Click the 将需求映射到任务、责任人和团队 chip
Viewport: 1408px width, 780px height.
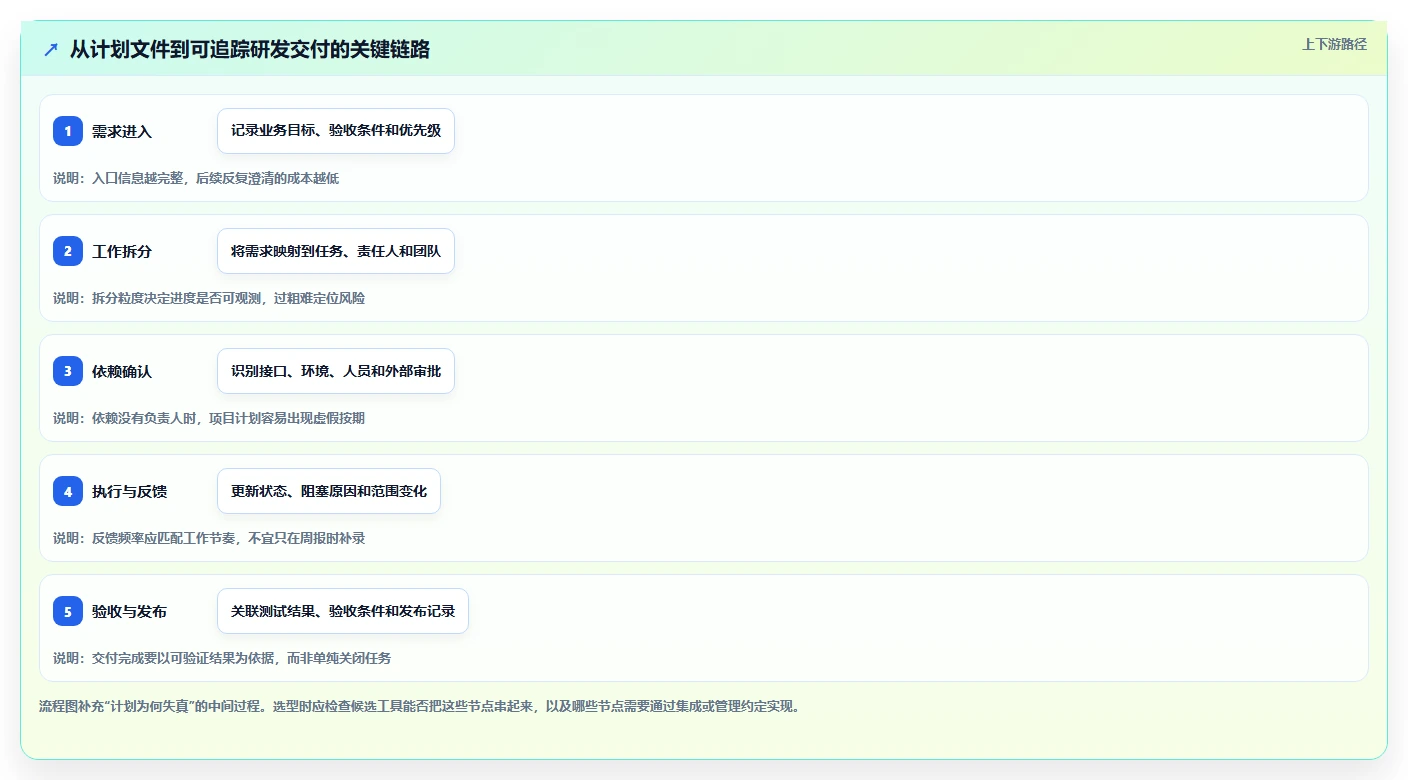(336, 251)
